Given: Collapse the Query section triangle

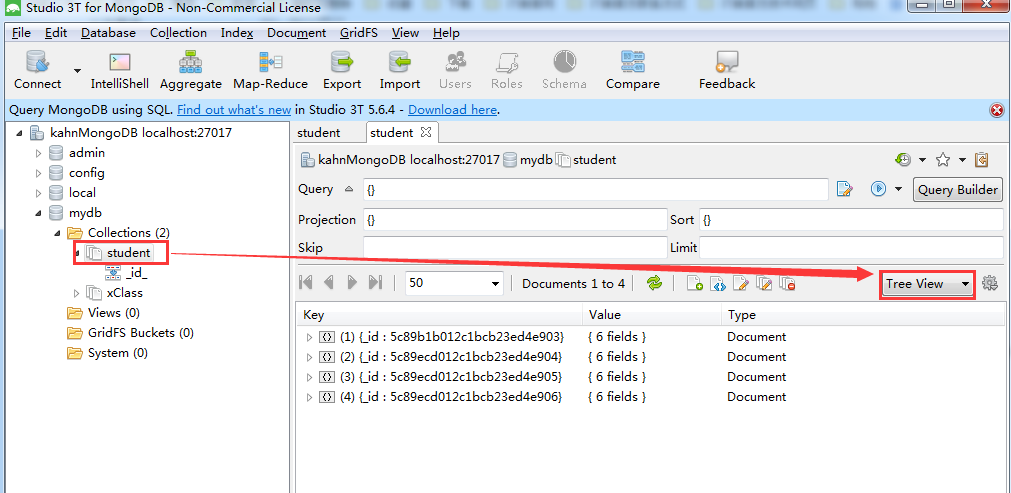Looking at the screenshot, I should click(349, 189).
